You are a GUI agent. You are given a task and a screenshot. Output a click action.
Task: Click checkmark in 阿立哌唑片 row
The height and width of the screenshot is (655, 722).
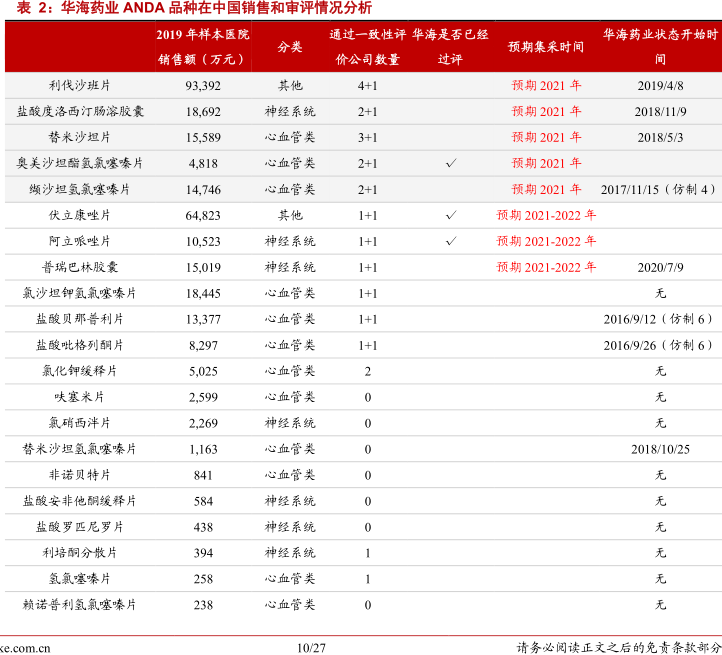coord(451,241)
